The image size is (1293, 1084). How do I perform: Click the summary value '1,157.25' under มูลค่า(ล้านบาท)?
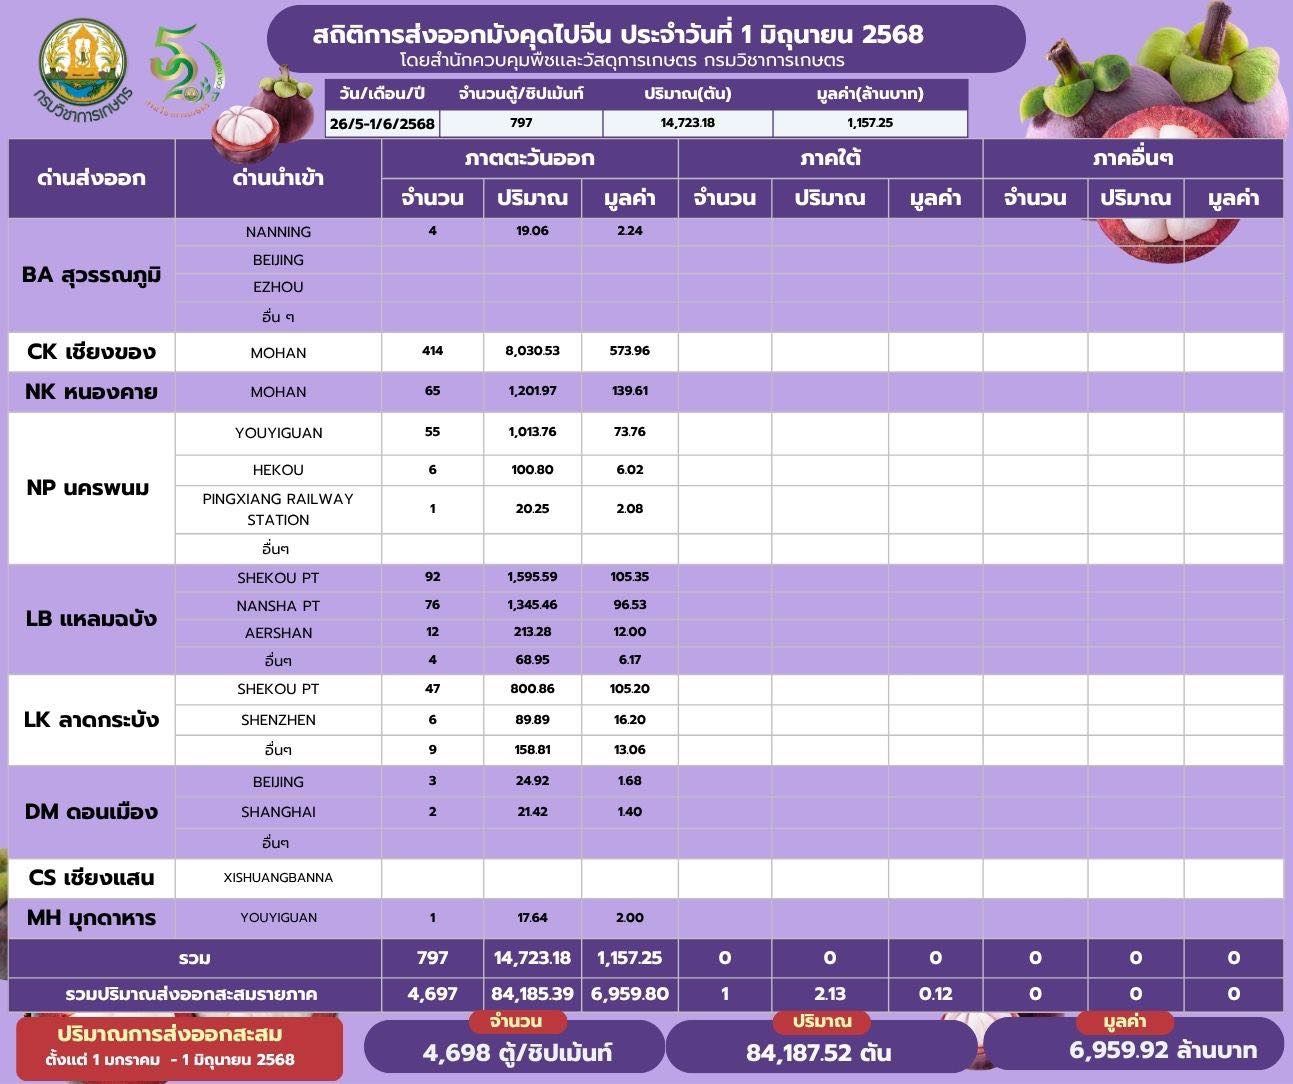(x=869, y=123)
